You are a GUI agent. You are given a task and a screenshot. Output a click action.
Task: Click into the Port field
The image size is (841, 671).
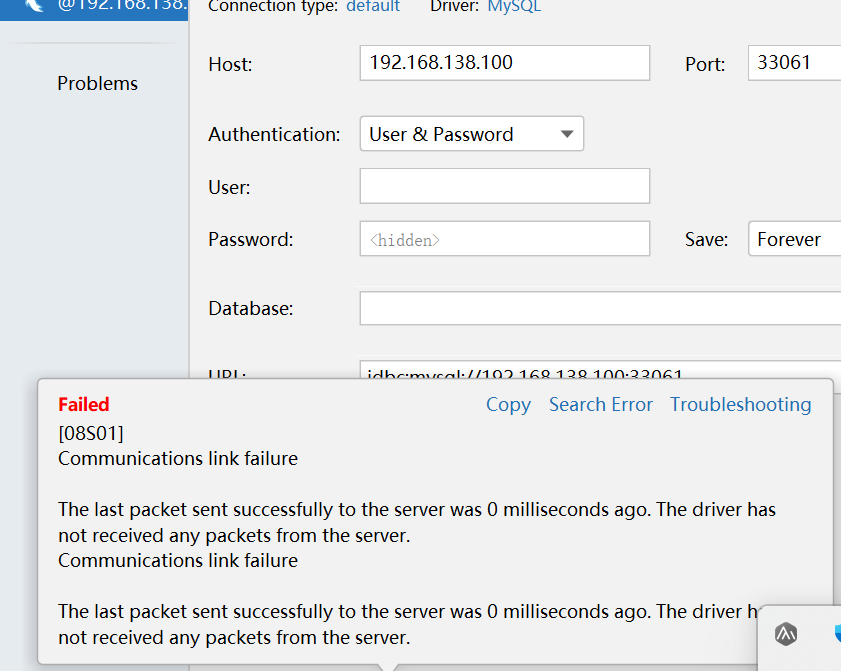click(793, 63)
